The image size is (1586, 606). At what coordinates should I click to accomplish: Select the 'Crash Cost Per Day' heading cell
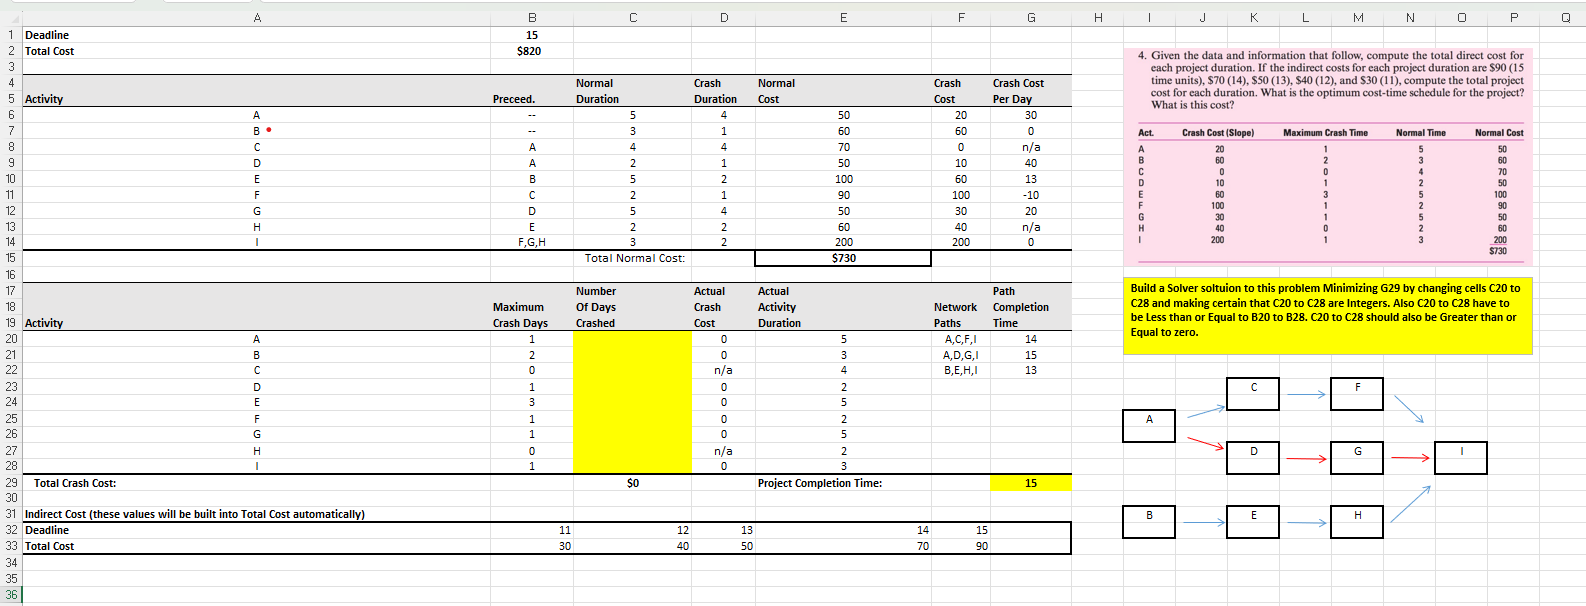(x=1019, y=91)
